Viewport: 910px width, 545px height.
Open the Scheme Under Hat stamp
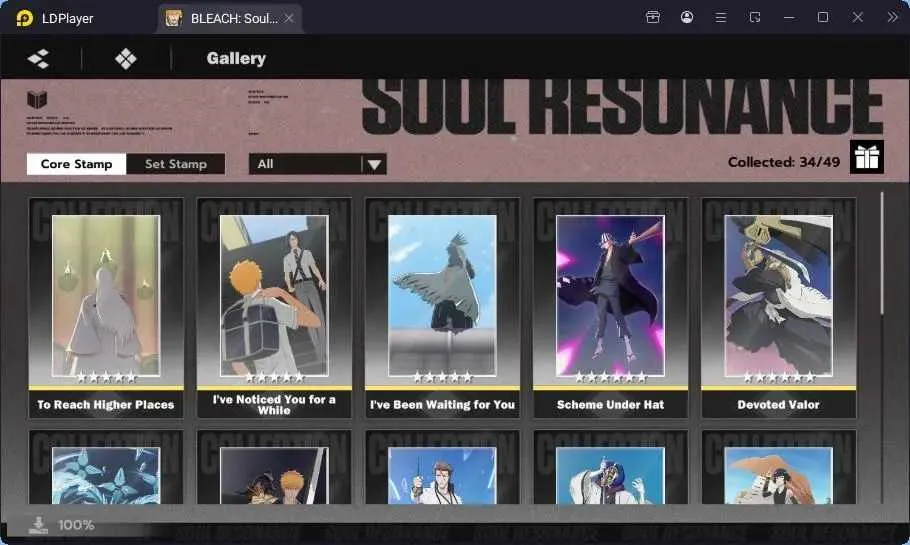[611, 308]
